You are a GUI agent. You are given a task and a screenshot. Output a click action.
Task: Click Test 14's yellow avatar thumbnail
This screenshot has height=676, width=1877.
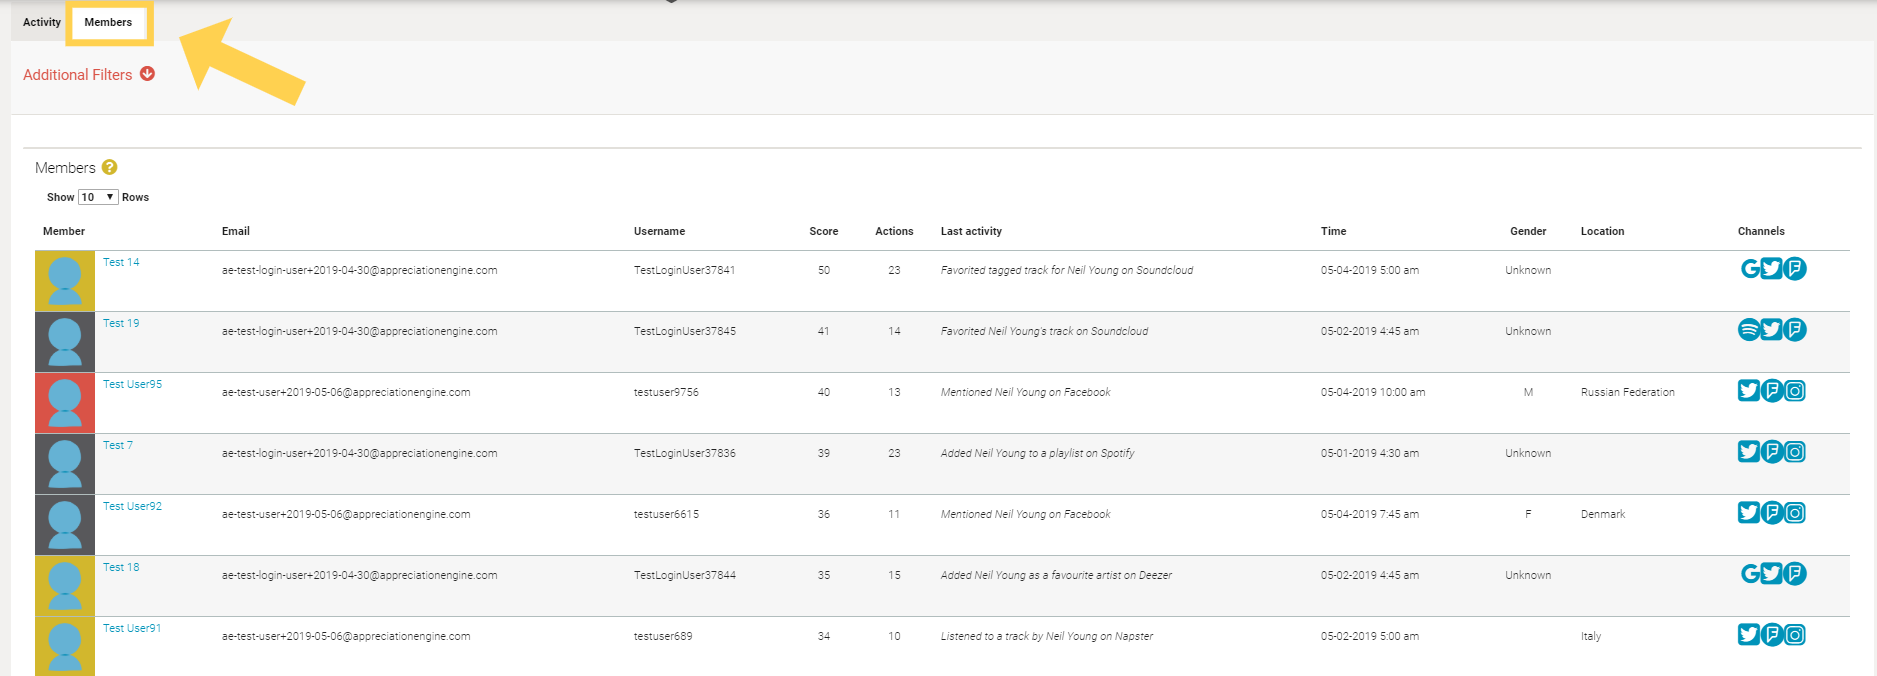[x=65, y=281]
